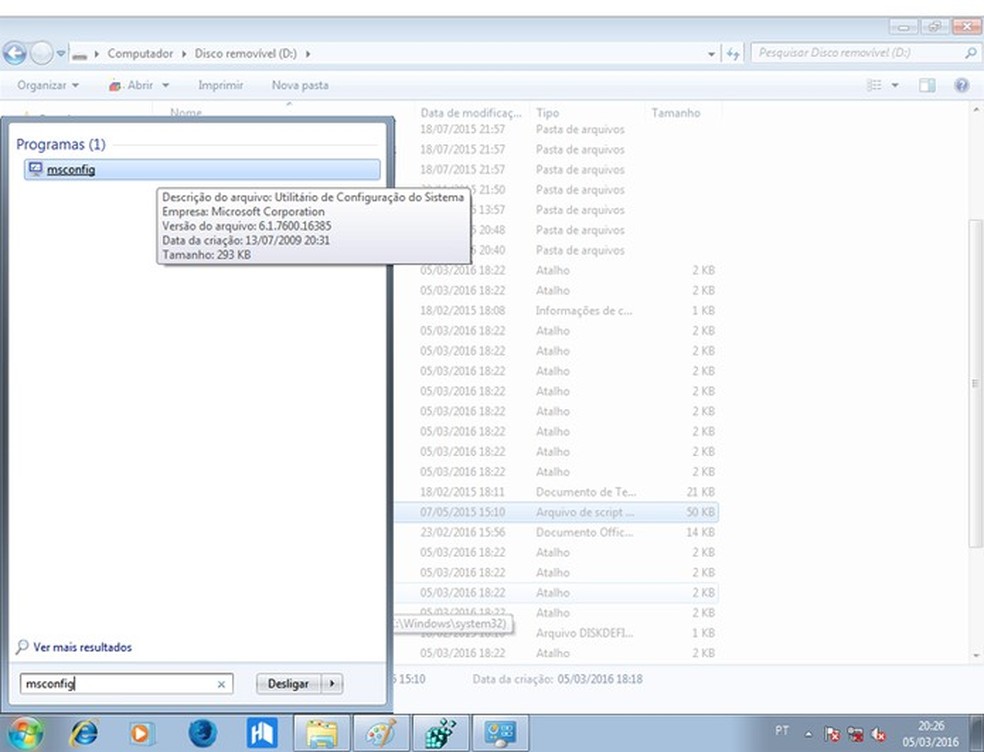Open the Organizar menu
This screenshot has height=752, width=984.
coord(48,85)
